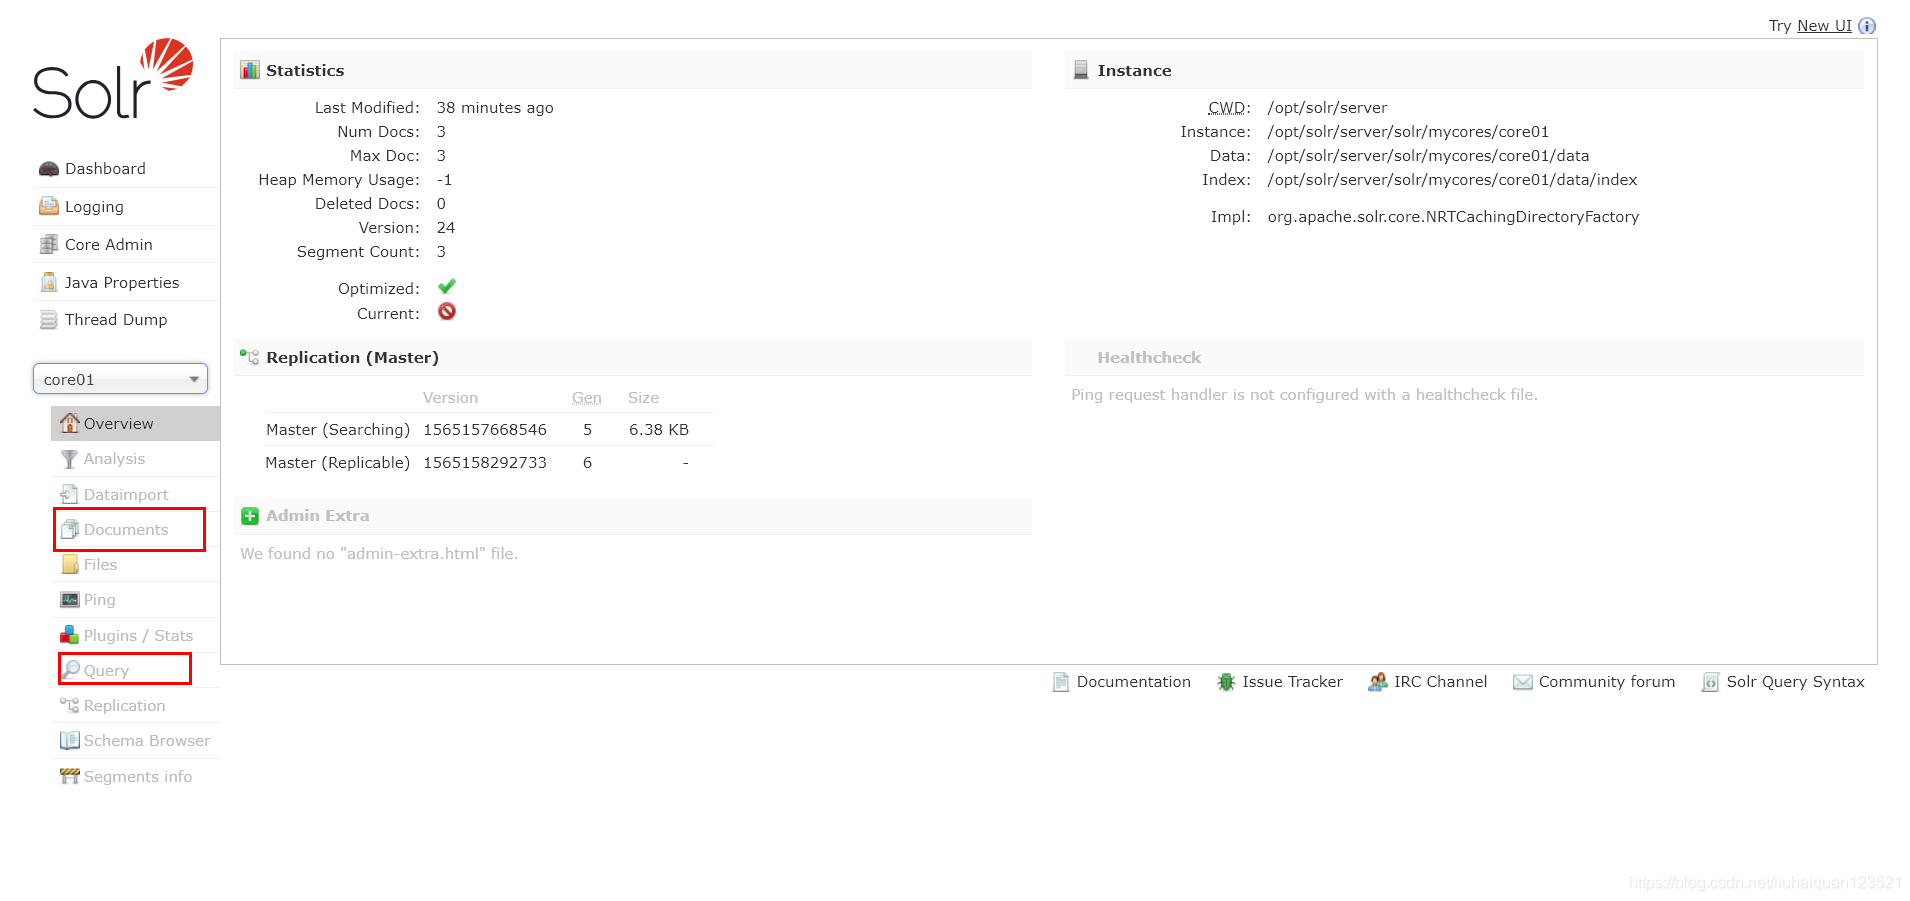
Task: Click the Dashboard gauge icon
Action: (48, 169)
